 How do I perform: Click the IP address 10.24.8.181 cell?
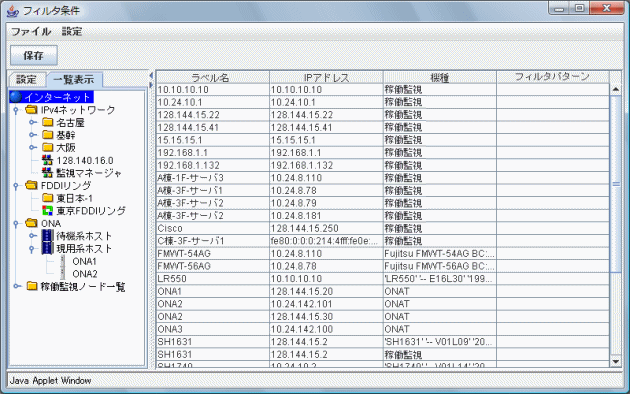coord(326,216)
